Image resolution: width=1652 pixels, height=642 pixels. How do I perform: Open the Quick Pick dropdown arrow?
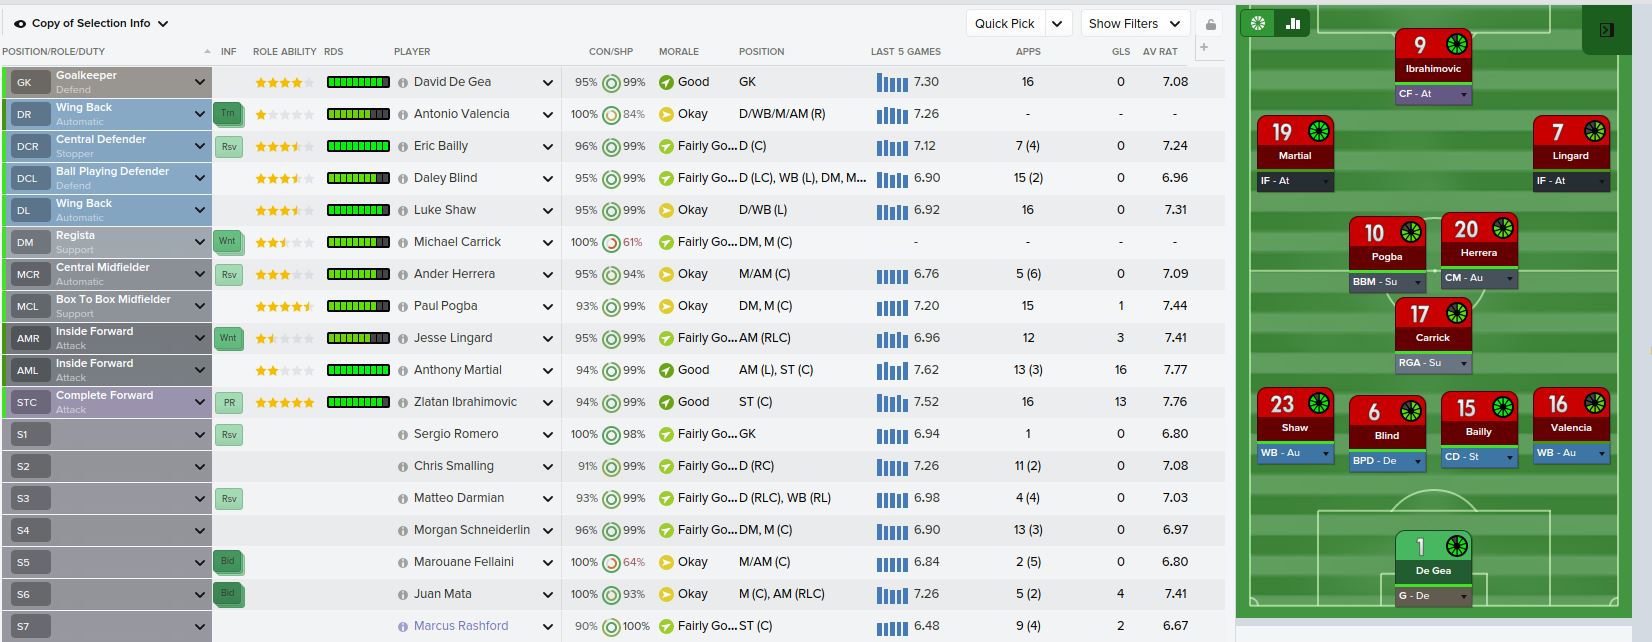[x=1057, y=24]
